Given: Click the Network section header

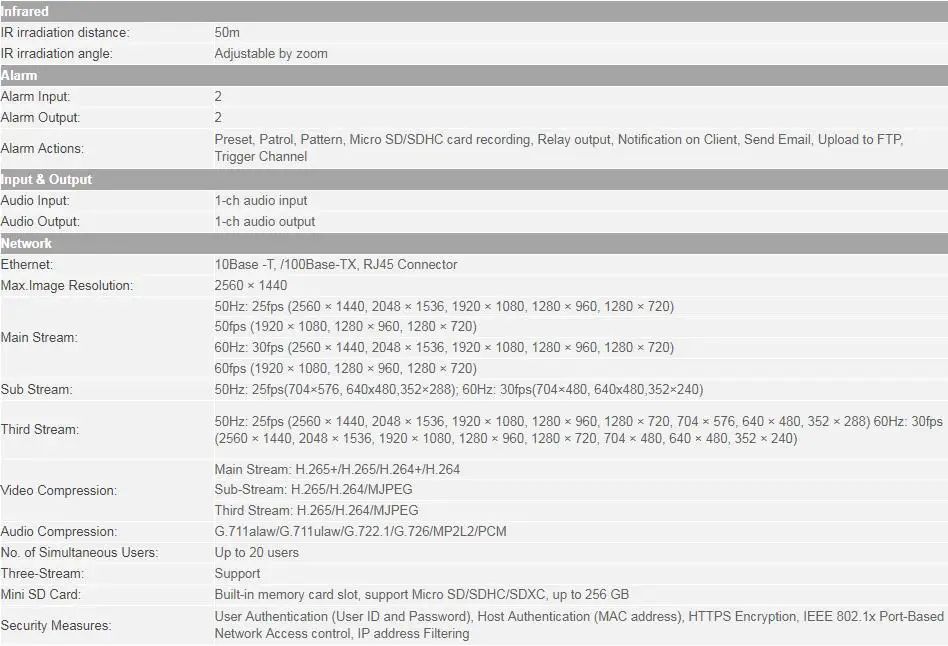Looking at the screenshot, I should (x=474, y=243).
